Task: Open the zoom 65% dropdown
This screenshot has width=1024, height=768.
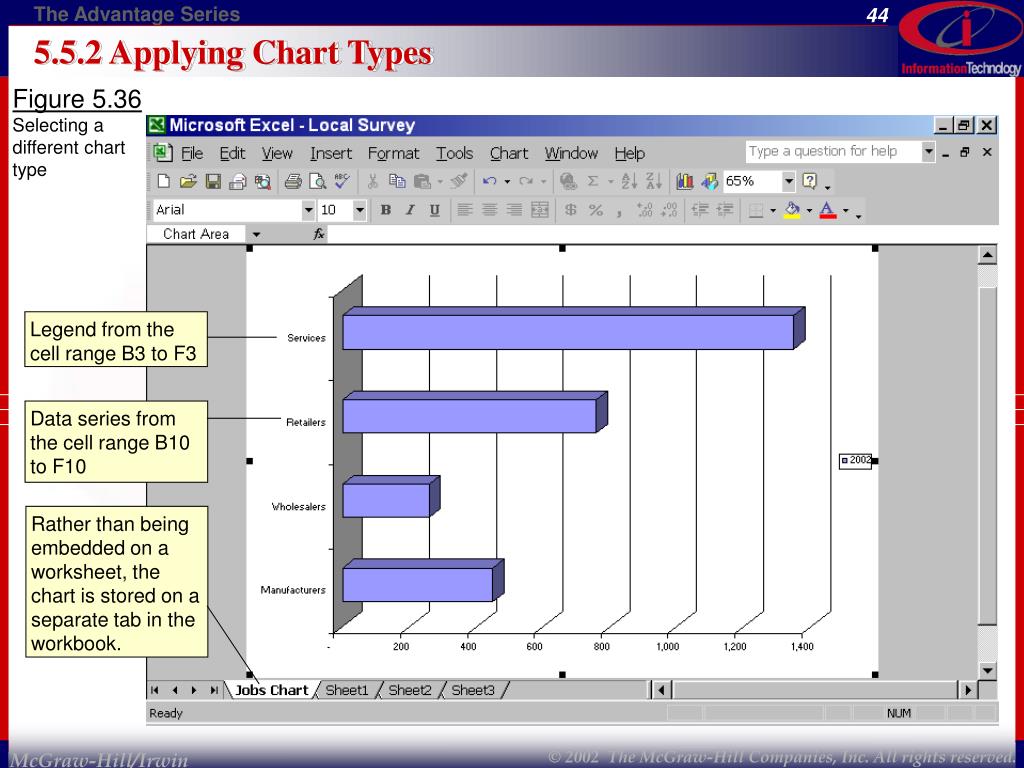Action: (x=789, y=182)
